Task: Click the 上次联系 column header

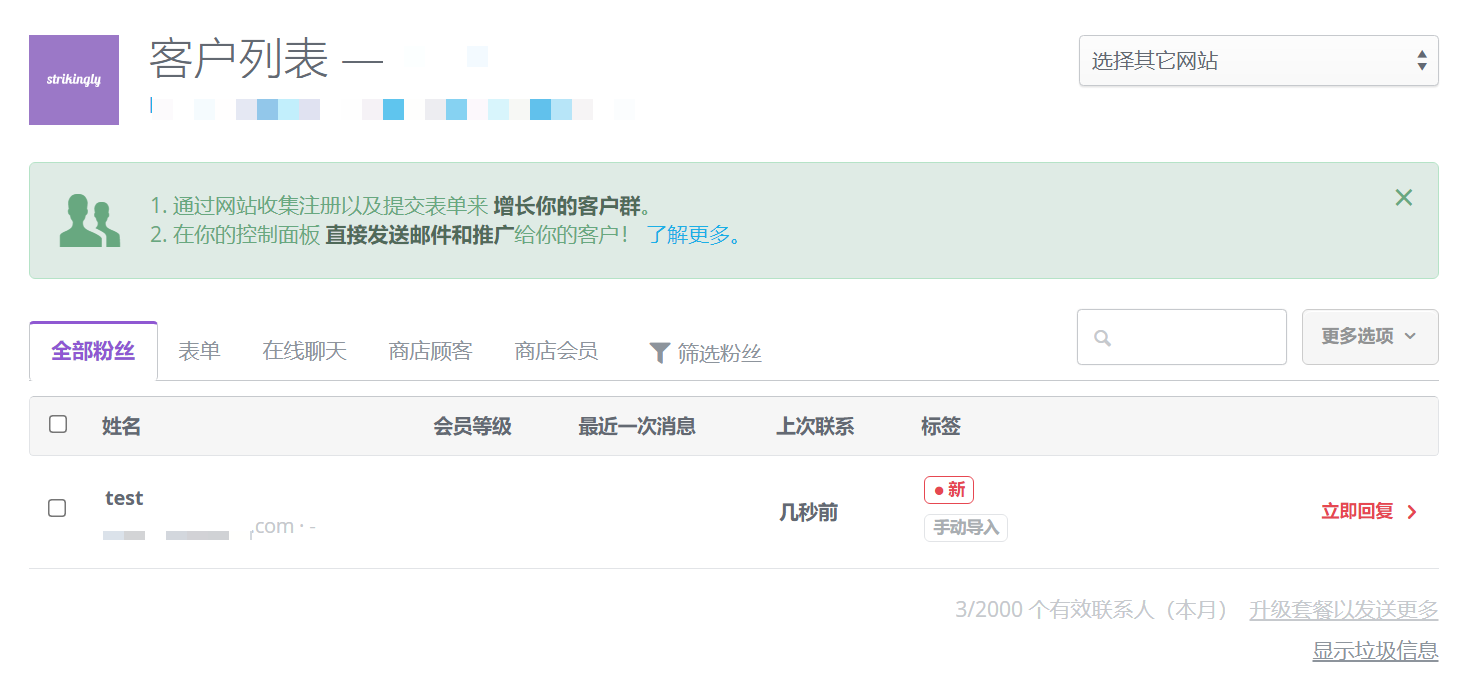Action: [x=815, y=427]
